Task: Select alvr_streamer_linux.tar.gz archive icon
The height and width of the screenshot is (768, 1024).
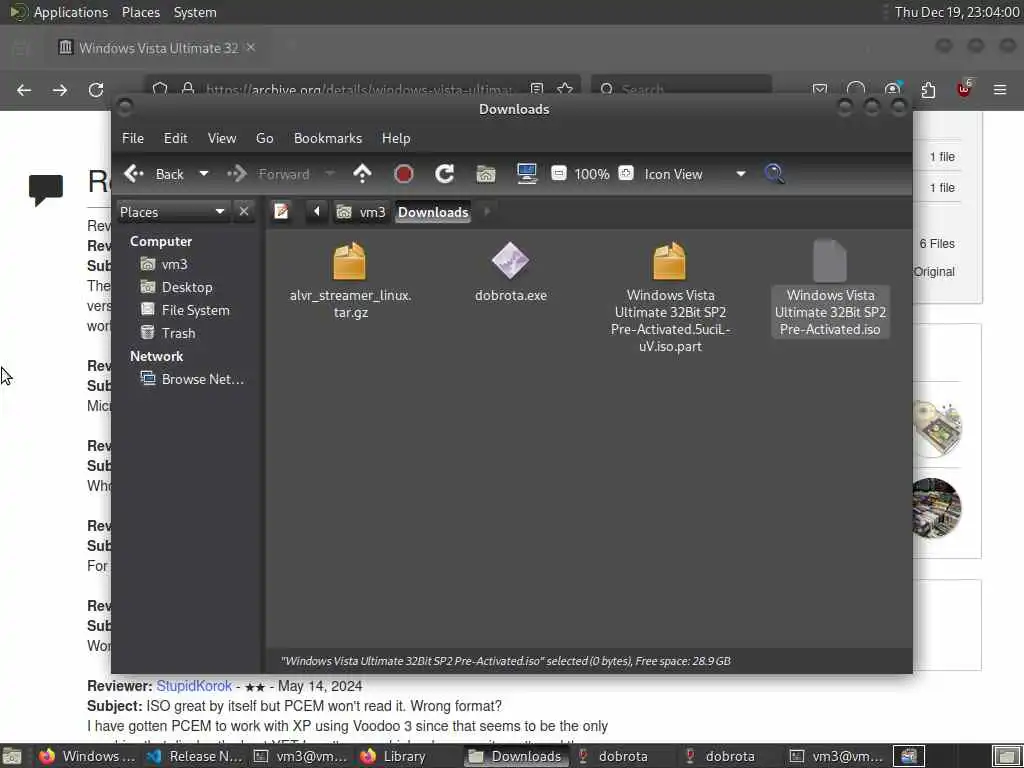Action: pyautogui.click(x=349, y=261)
